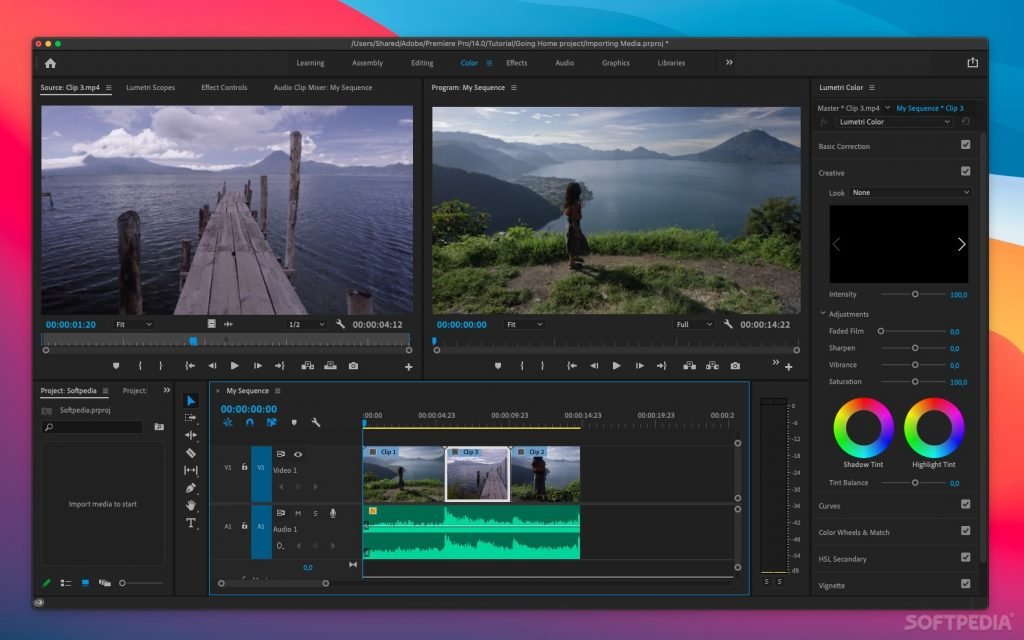
Task: Select the Razor tool
Action: pyautogui.click(x=191, y=453)
